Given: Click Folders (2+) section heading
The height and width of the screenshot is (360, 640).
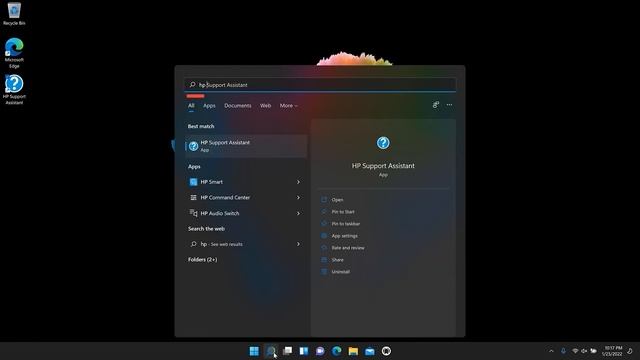Looking at the screenshot, I should tap(202, 260).
